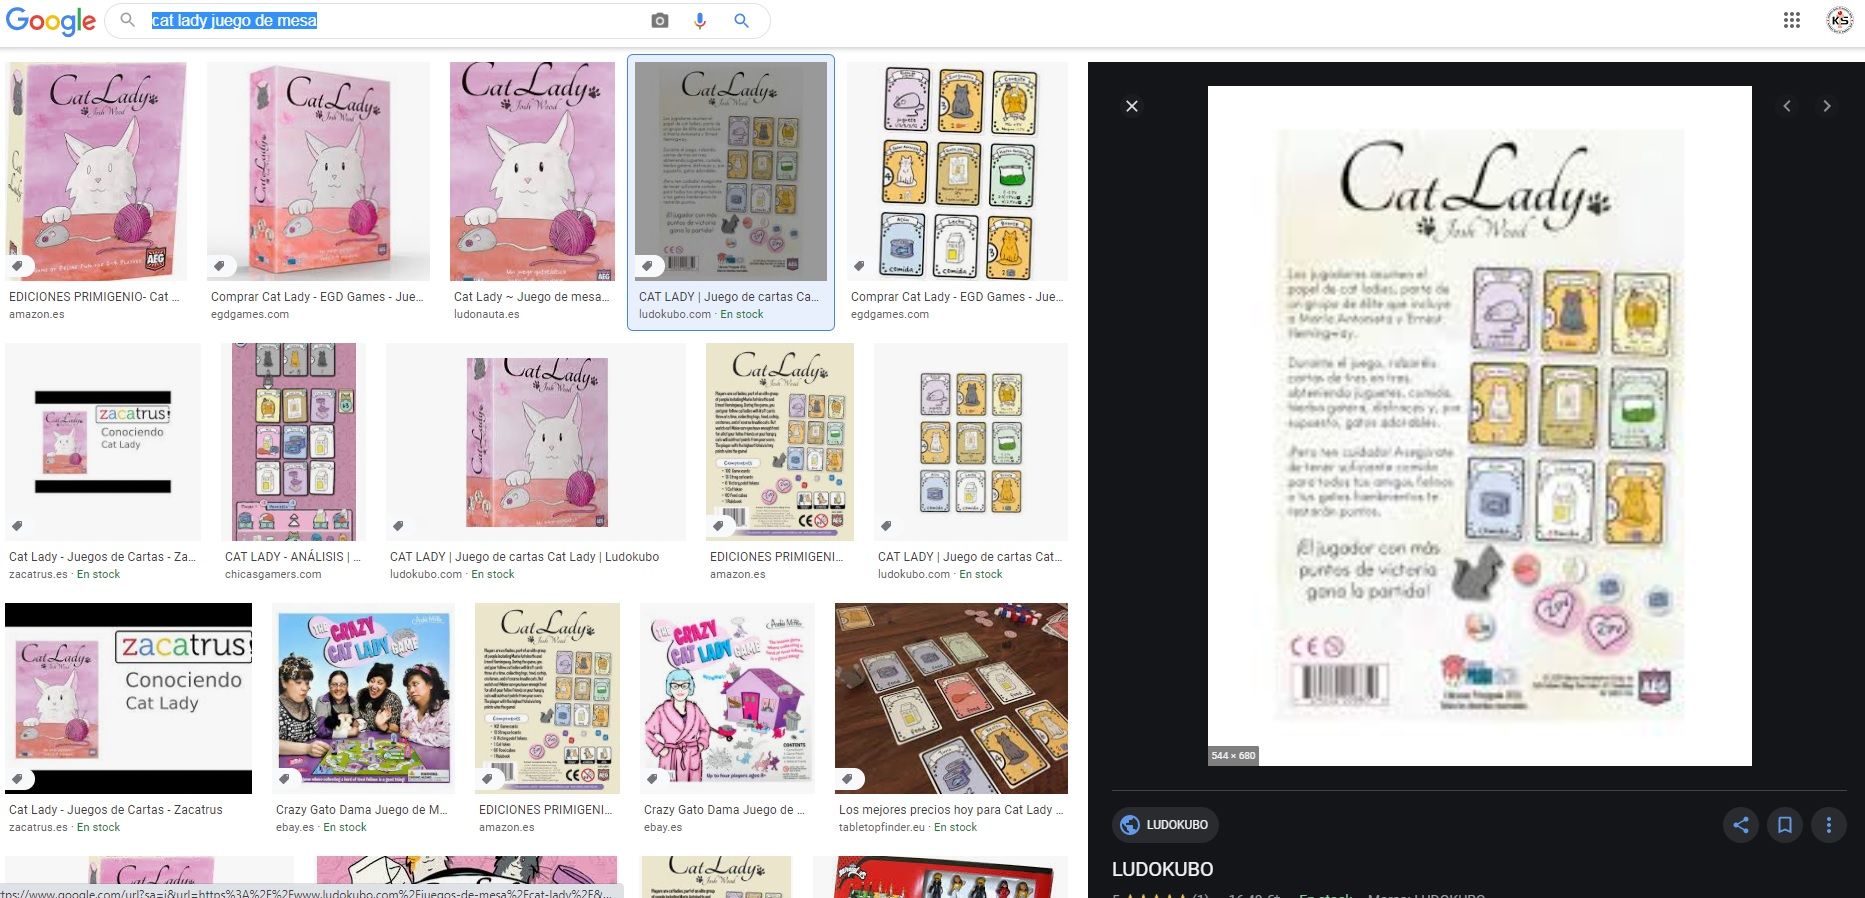This screenshot has width=1865, height=898.
Task: Open Crazy Cat Lady Game ebay thumbnail
Action: click(x=363, y=698)
